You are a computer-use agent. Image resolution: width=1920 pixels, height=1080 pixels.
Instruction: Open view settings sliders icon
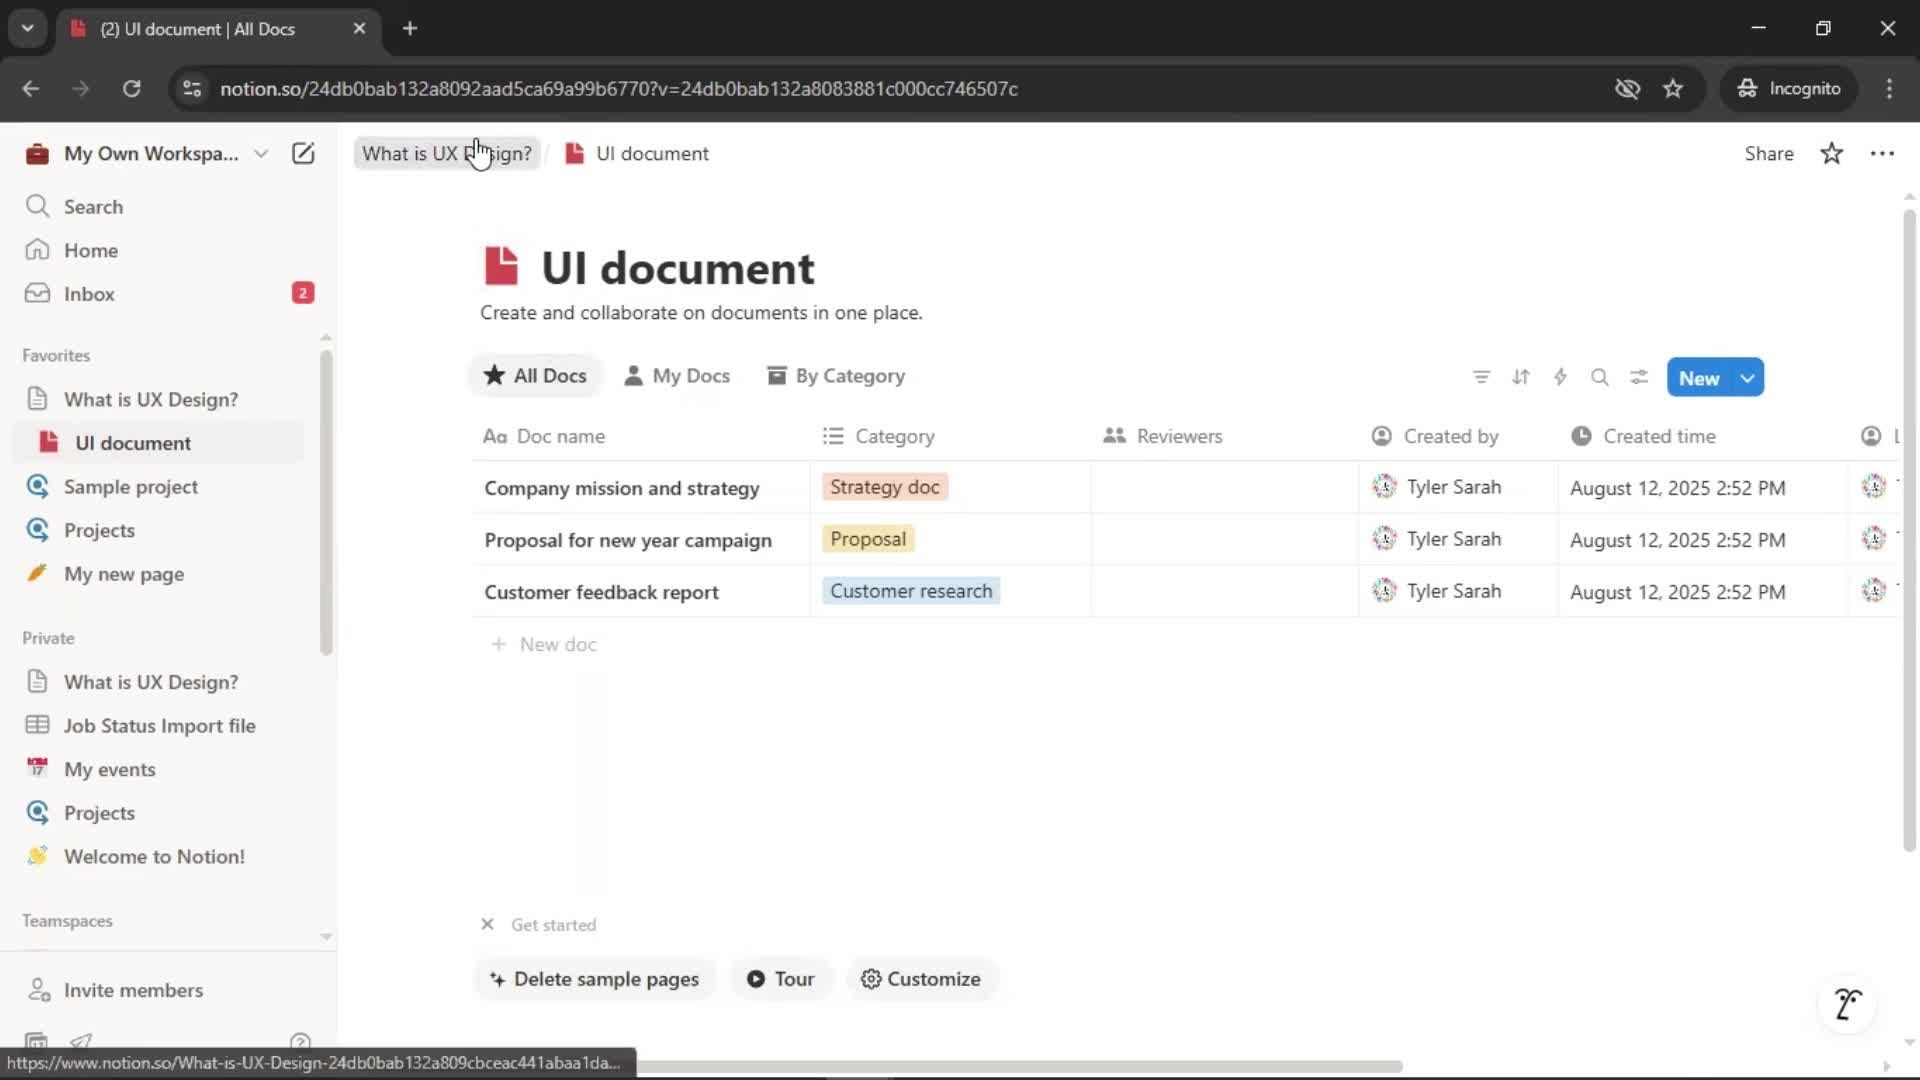tap(1639, 377)
